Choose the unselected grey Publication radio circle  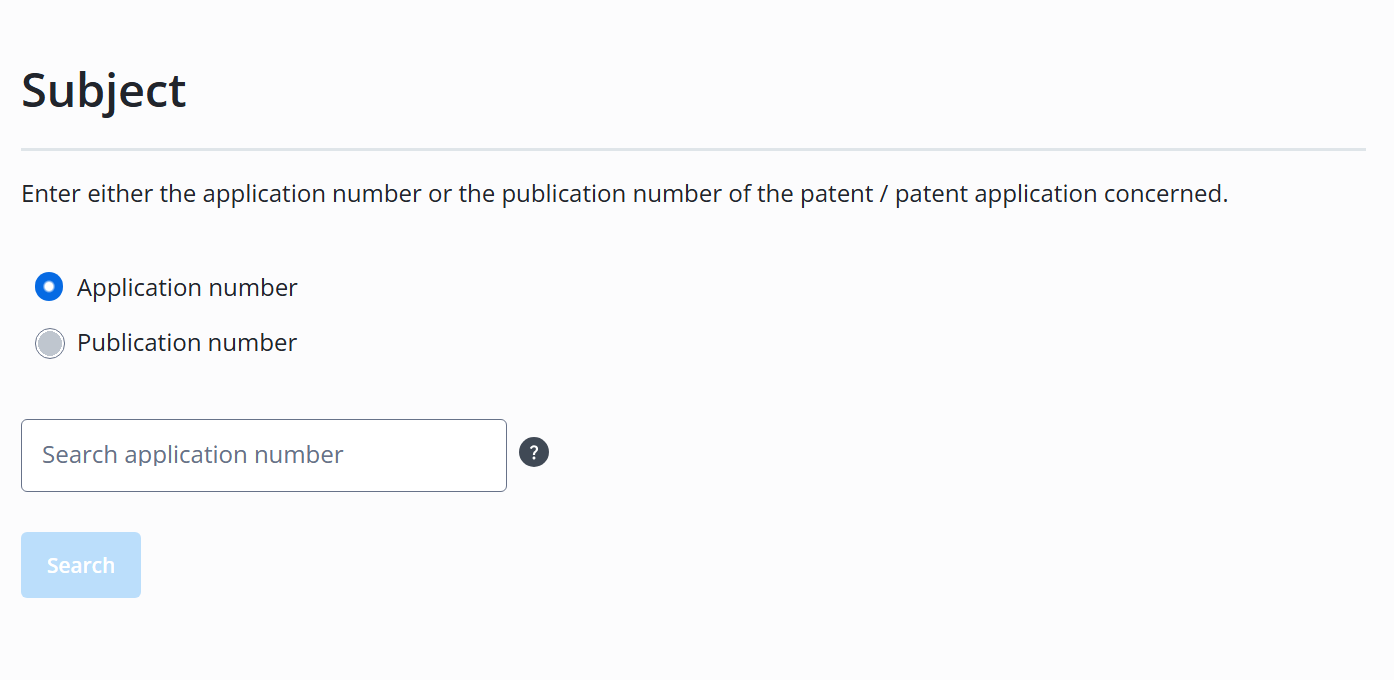pyautogui.click(x=49, y=343)
